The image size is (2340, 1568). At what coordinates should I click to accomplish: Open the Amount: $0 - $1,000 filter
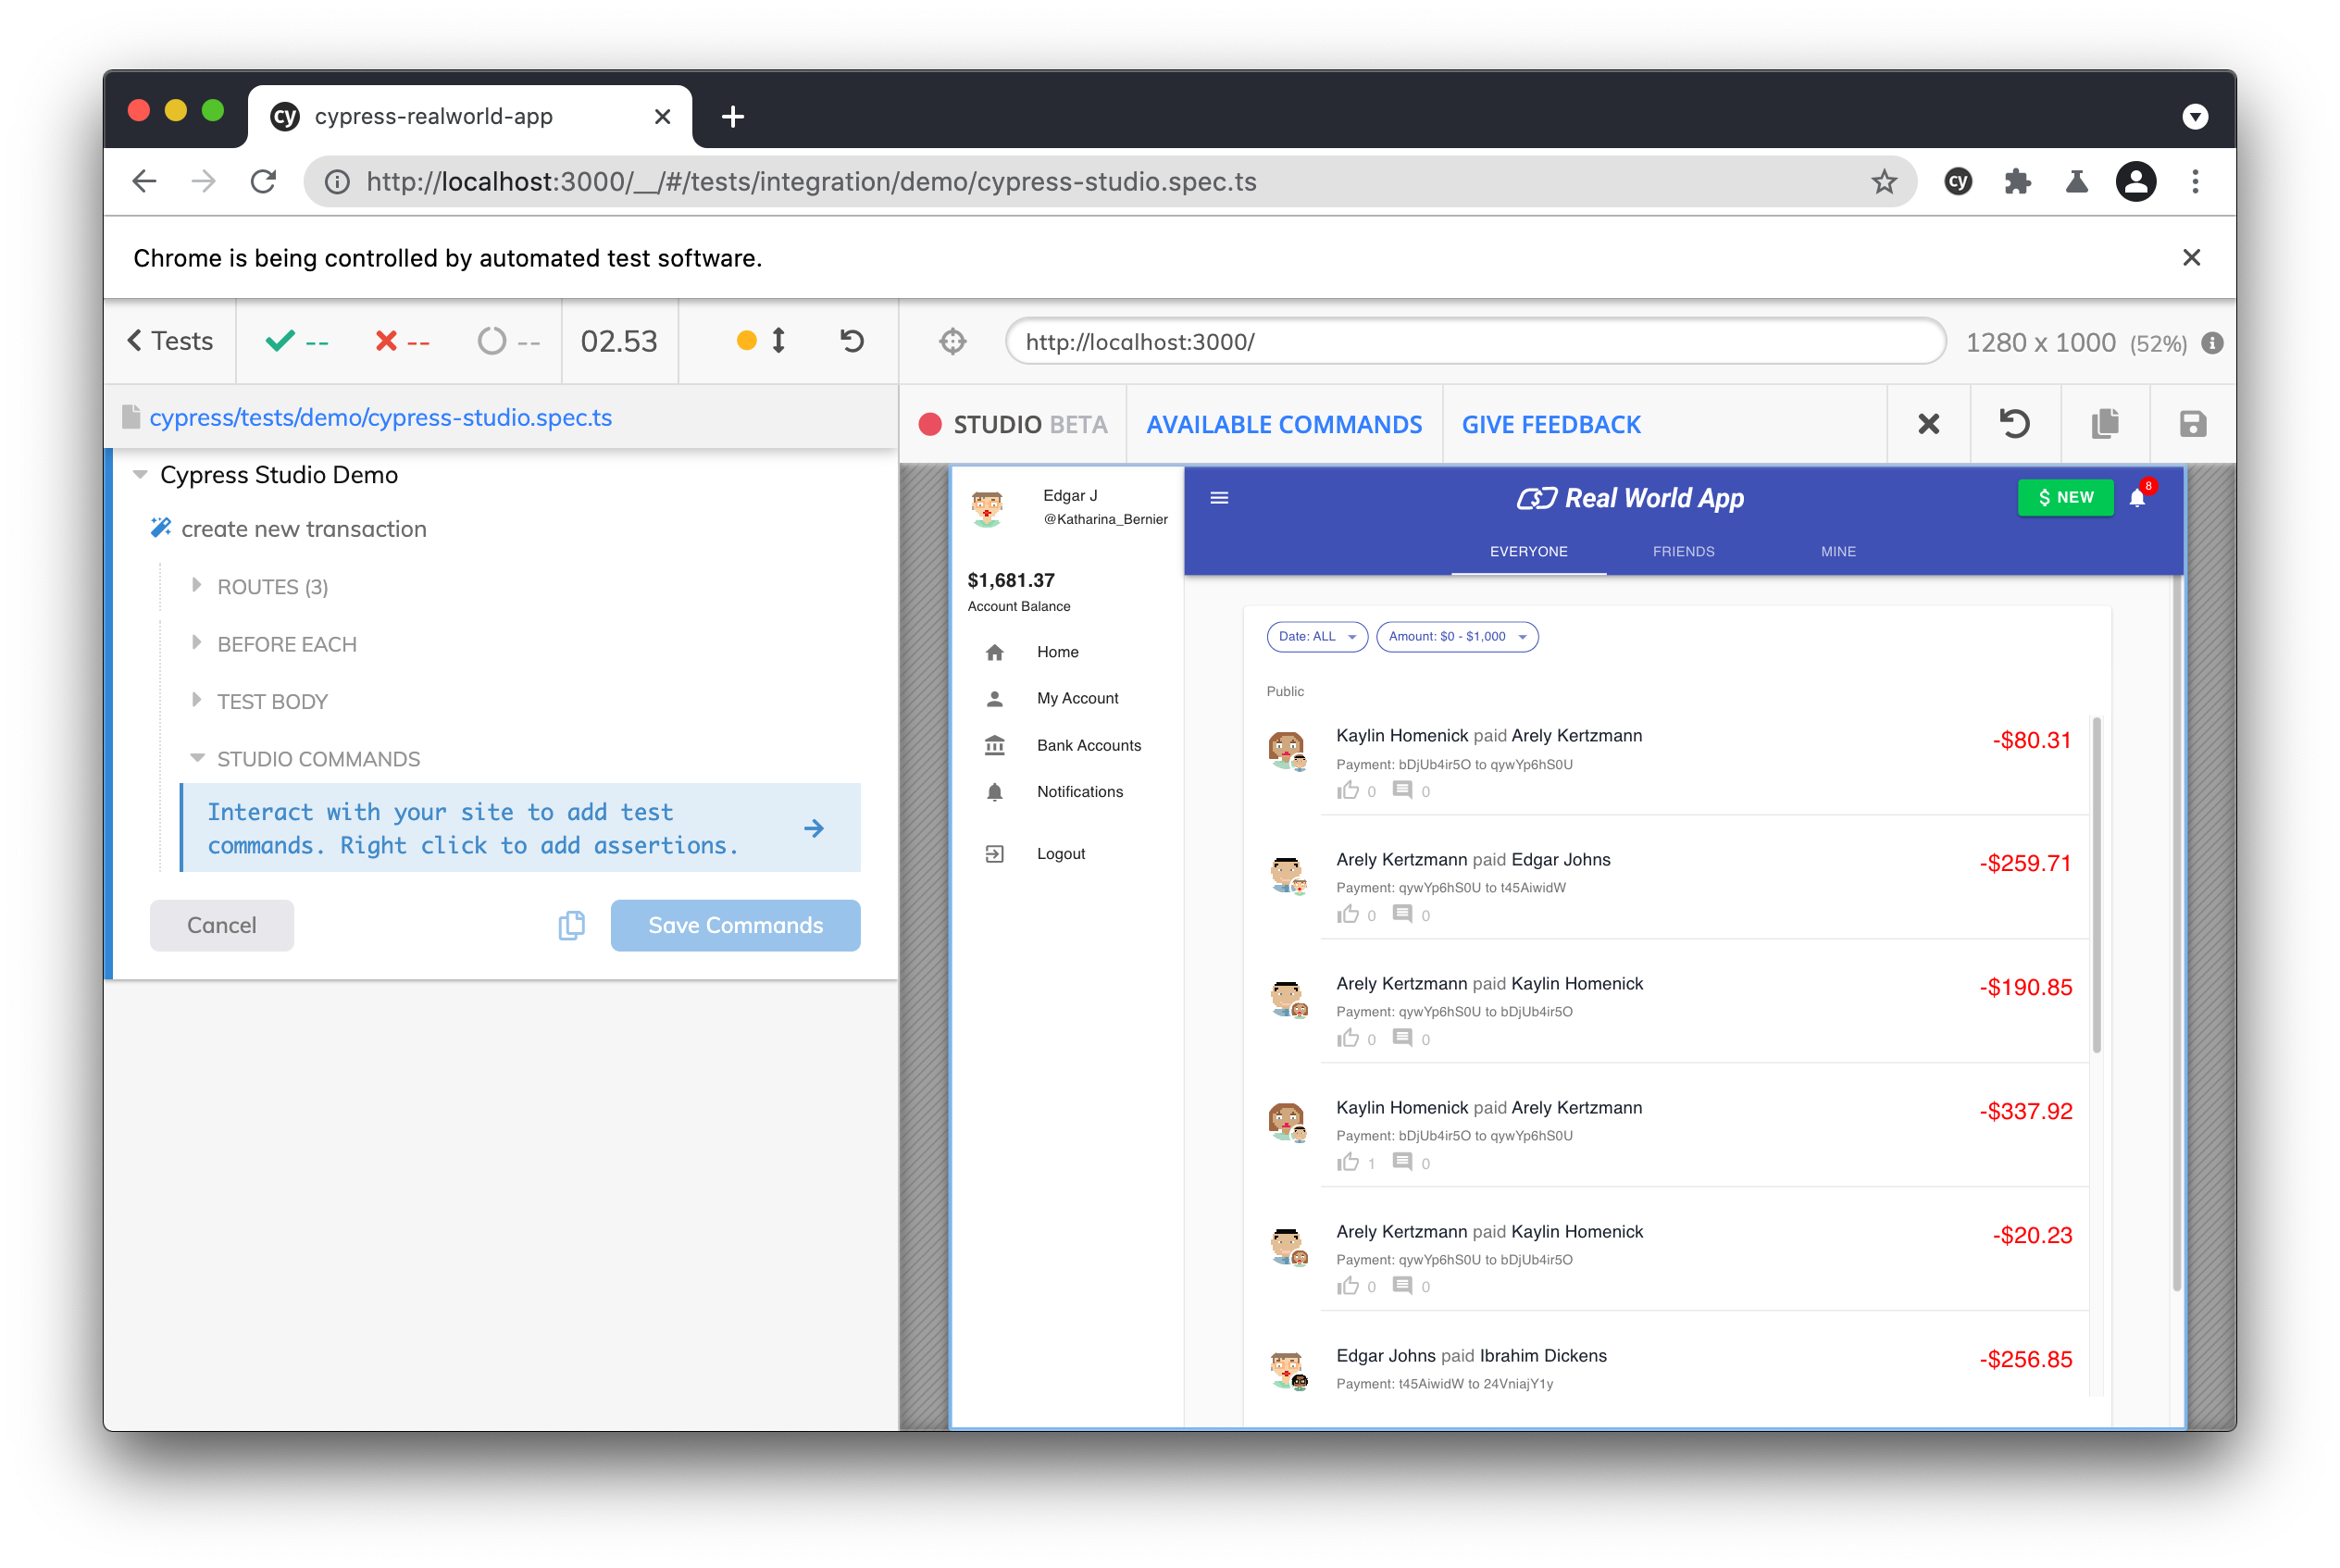pyautogui.click(x=1456, y=637)
